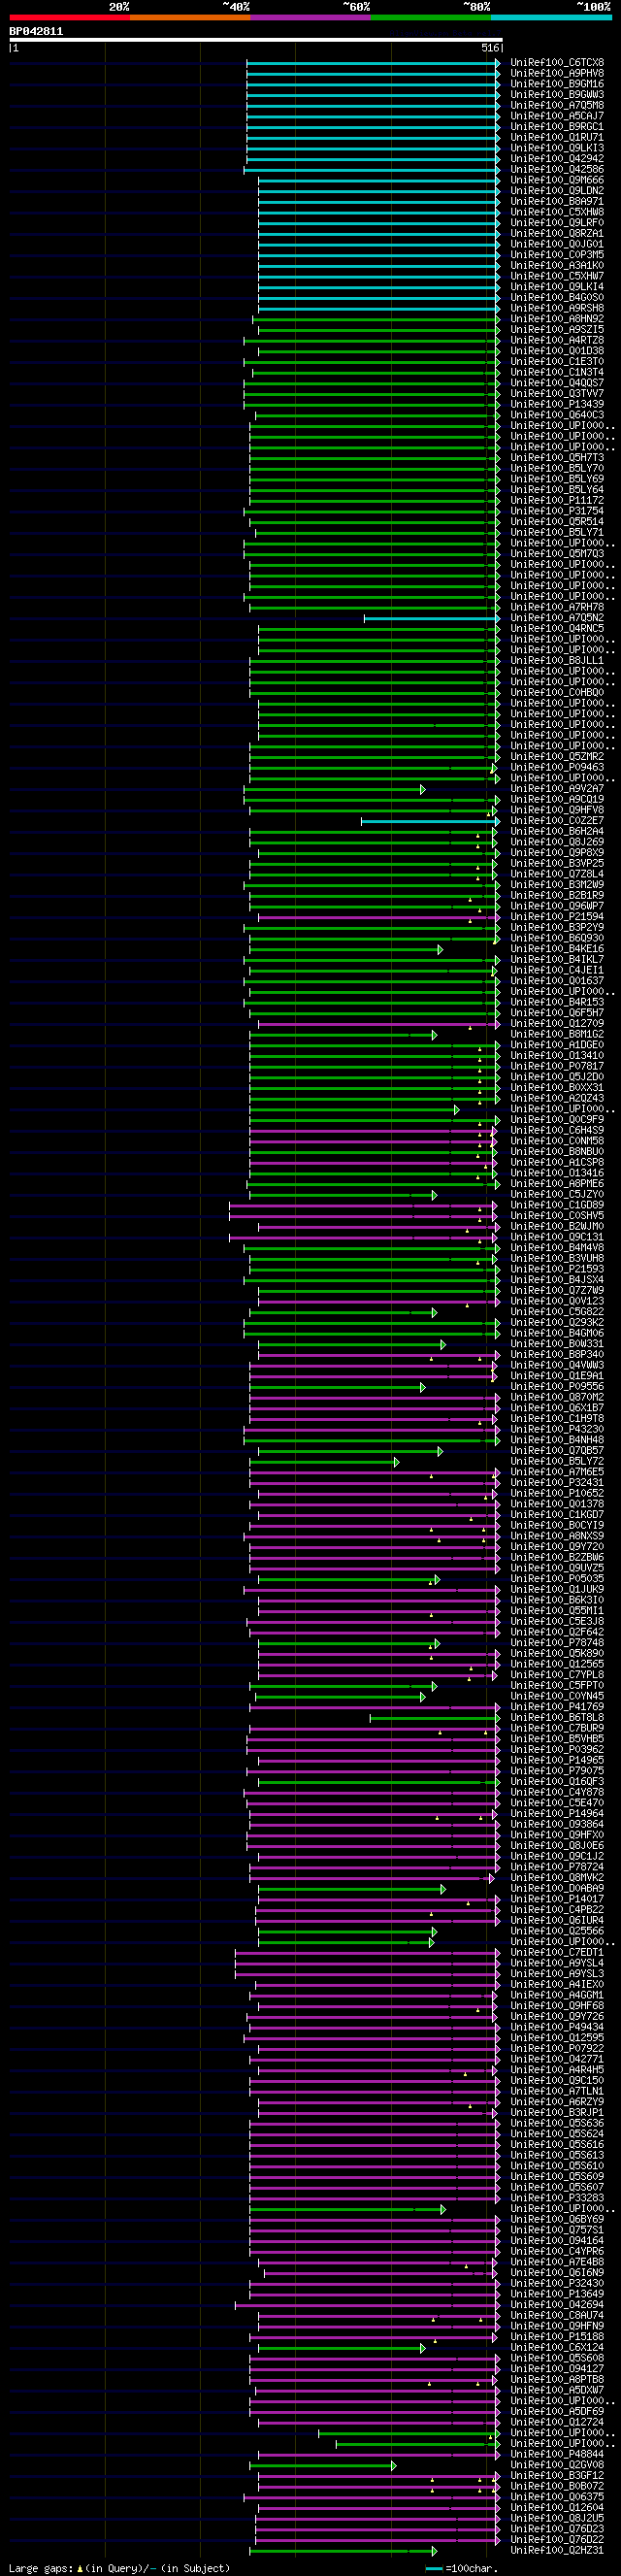Select the UniRef100_P33283 label
Image resolution: width=621 pixels, height=2576 pixels.
(x=557, y=2199)
